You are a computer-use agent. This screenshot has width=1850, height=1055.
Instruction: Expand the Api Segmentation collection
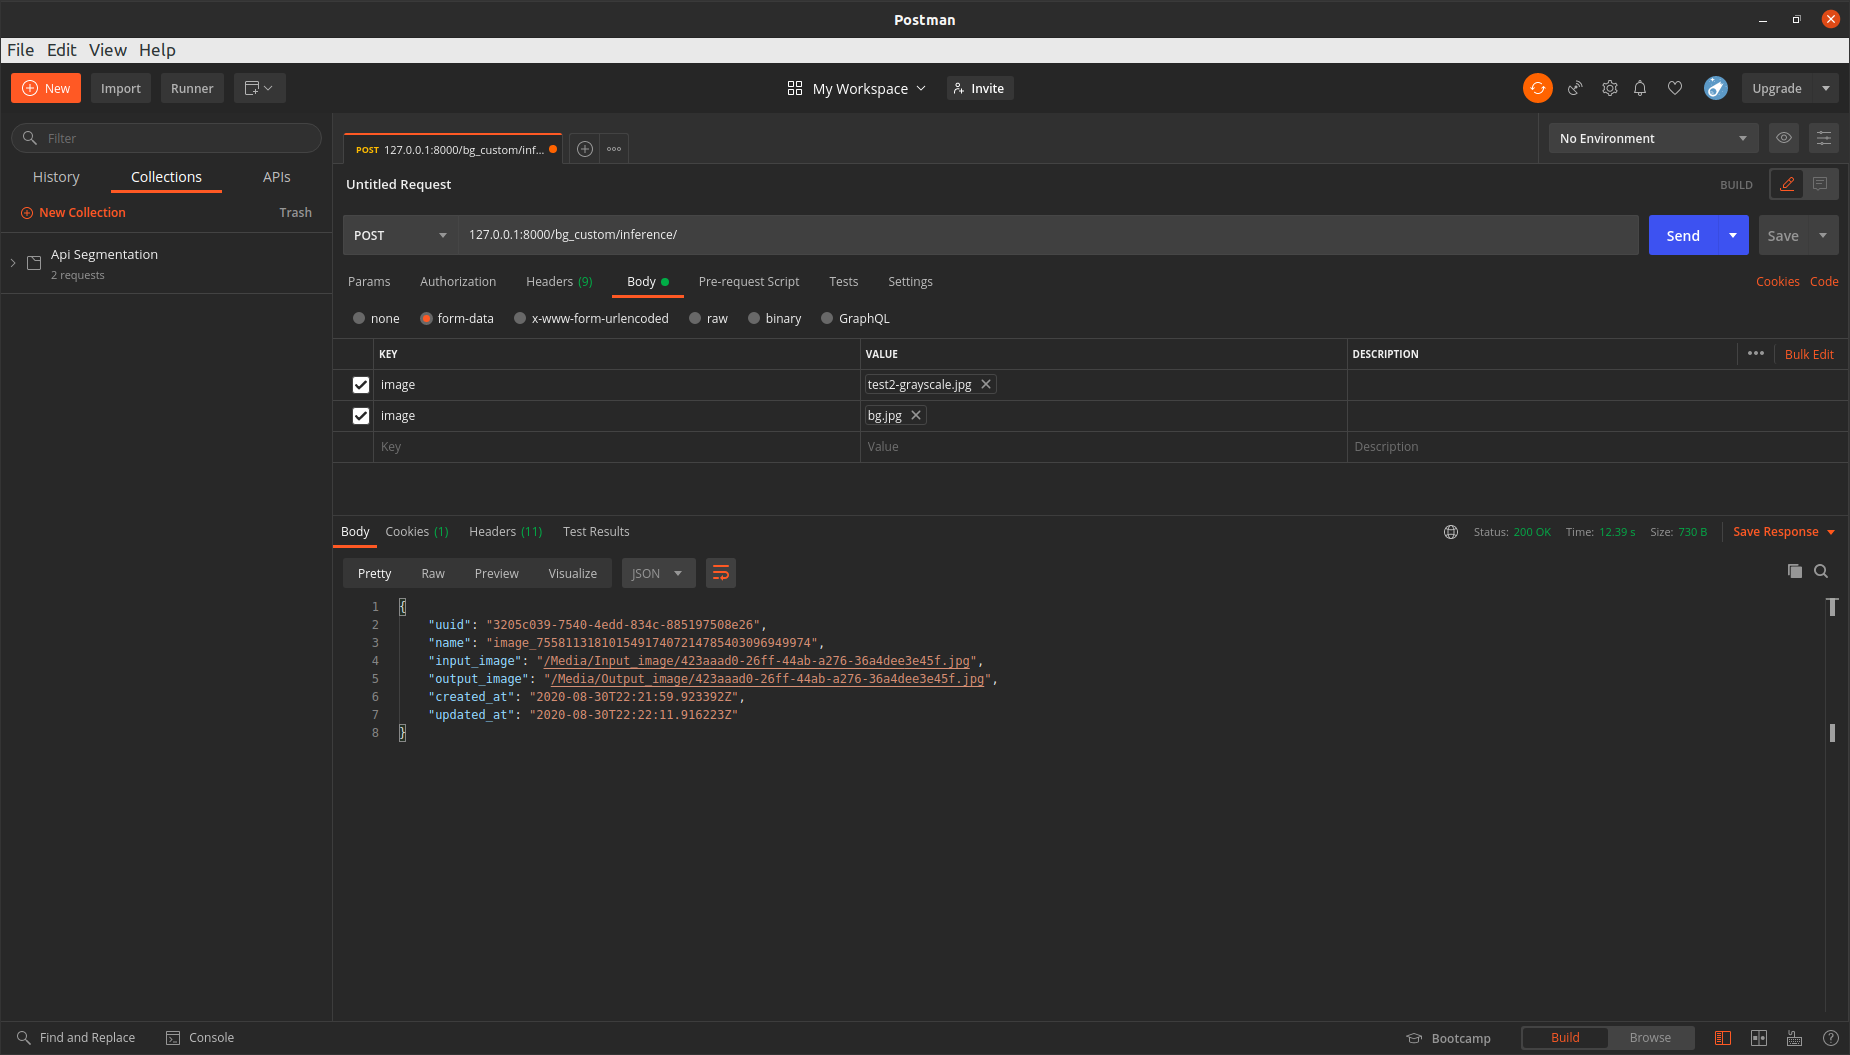(x=13, y=263)
